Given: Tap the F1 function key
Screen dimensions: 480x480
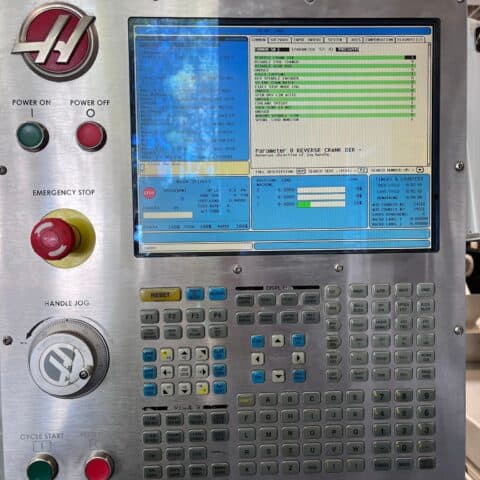Looking at the screenshot, I should coord(149,316).
